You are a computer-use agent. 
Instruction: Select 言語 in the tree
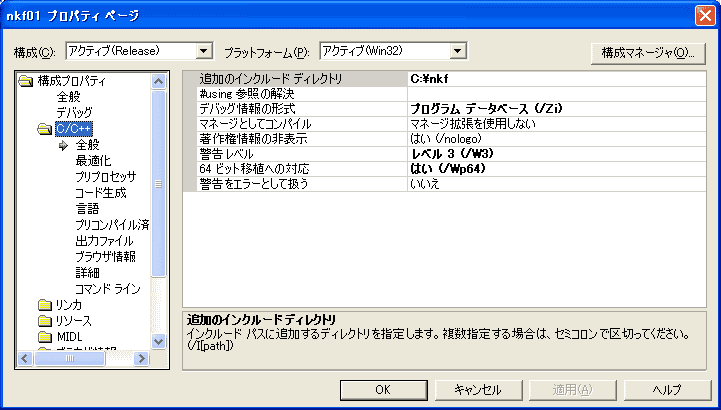[x=87, y=209]
